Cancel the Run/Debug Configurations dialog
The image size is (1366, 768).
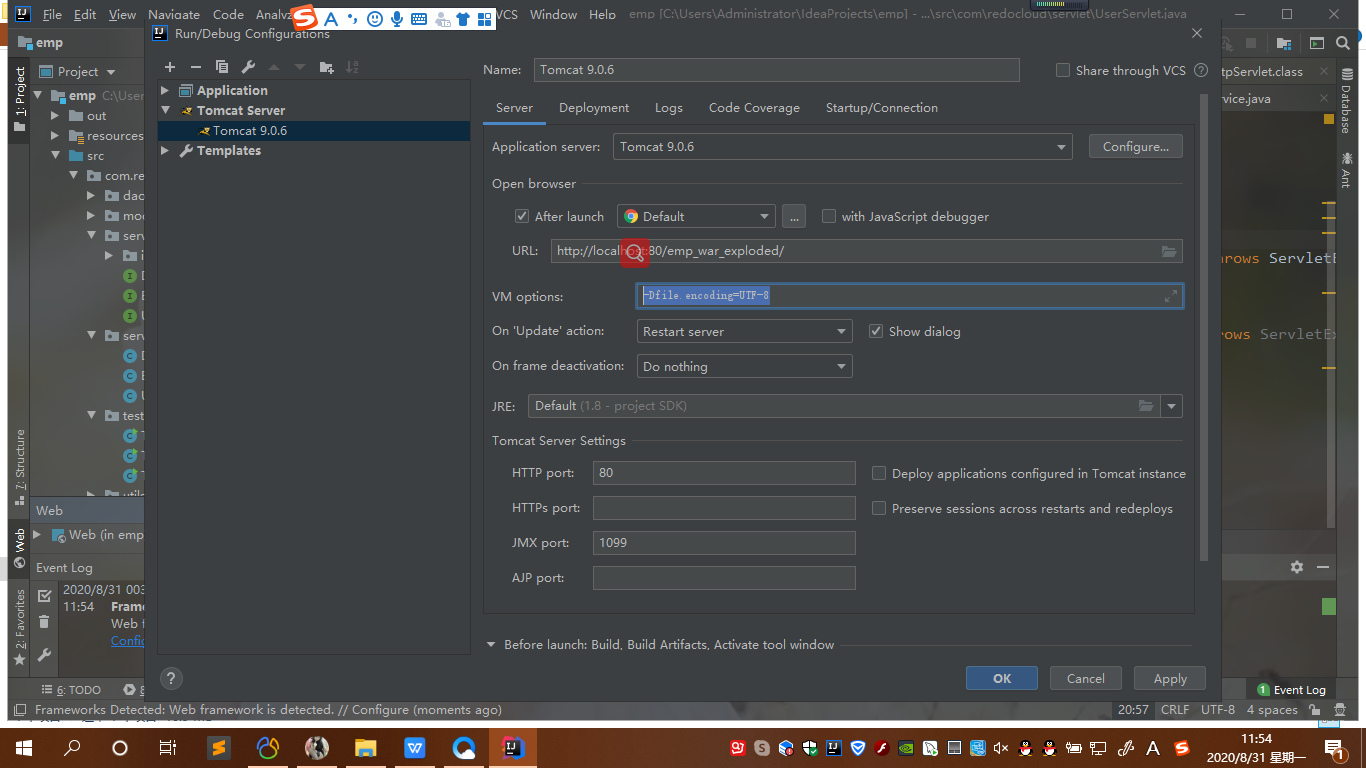[x=1086, y=678]
